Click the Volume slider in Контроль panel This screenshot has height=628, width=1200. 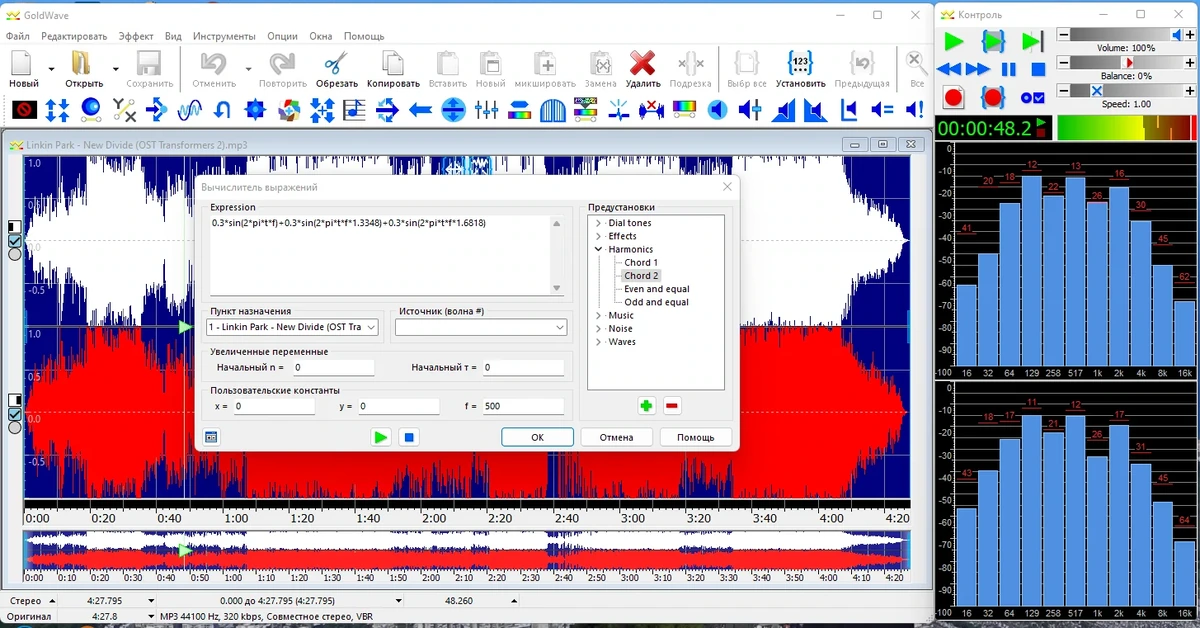pyautogui.click(x=1126, y=35)
